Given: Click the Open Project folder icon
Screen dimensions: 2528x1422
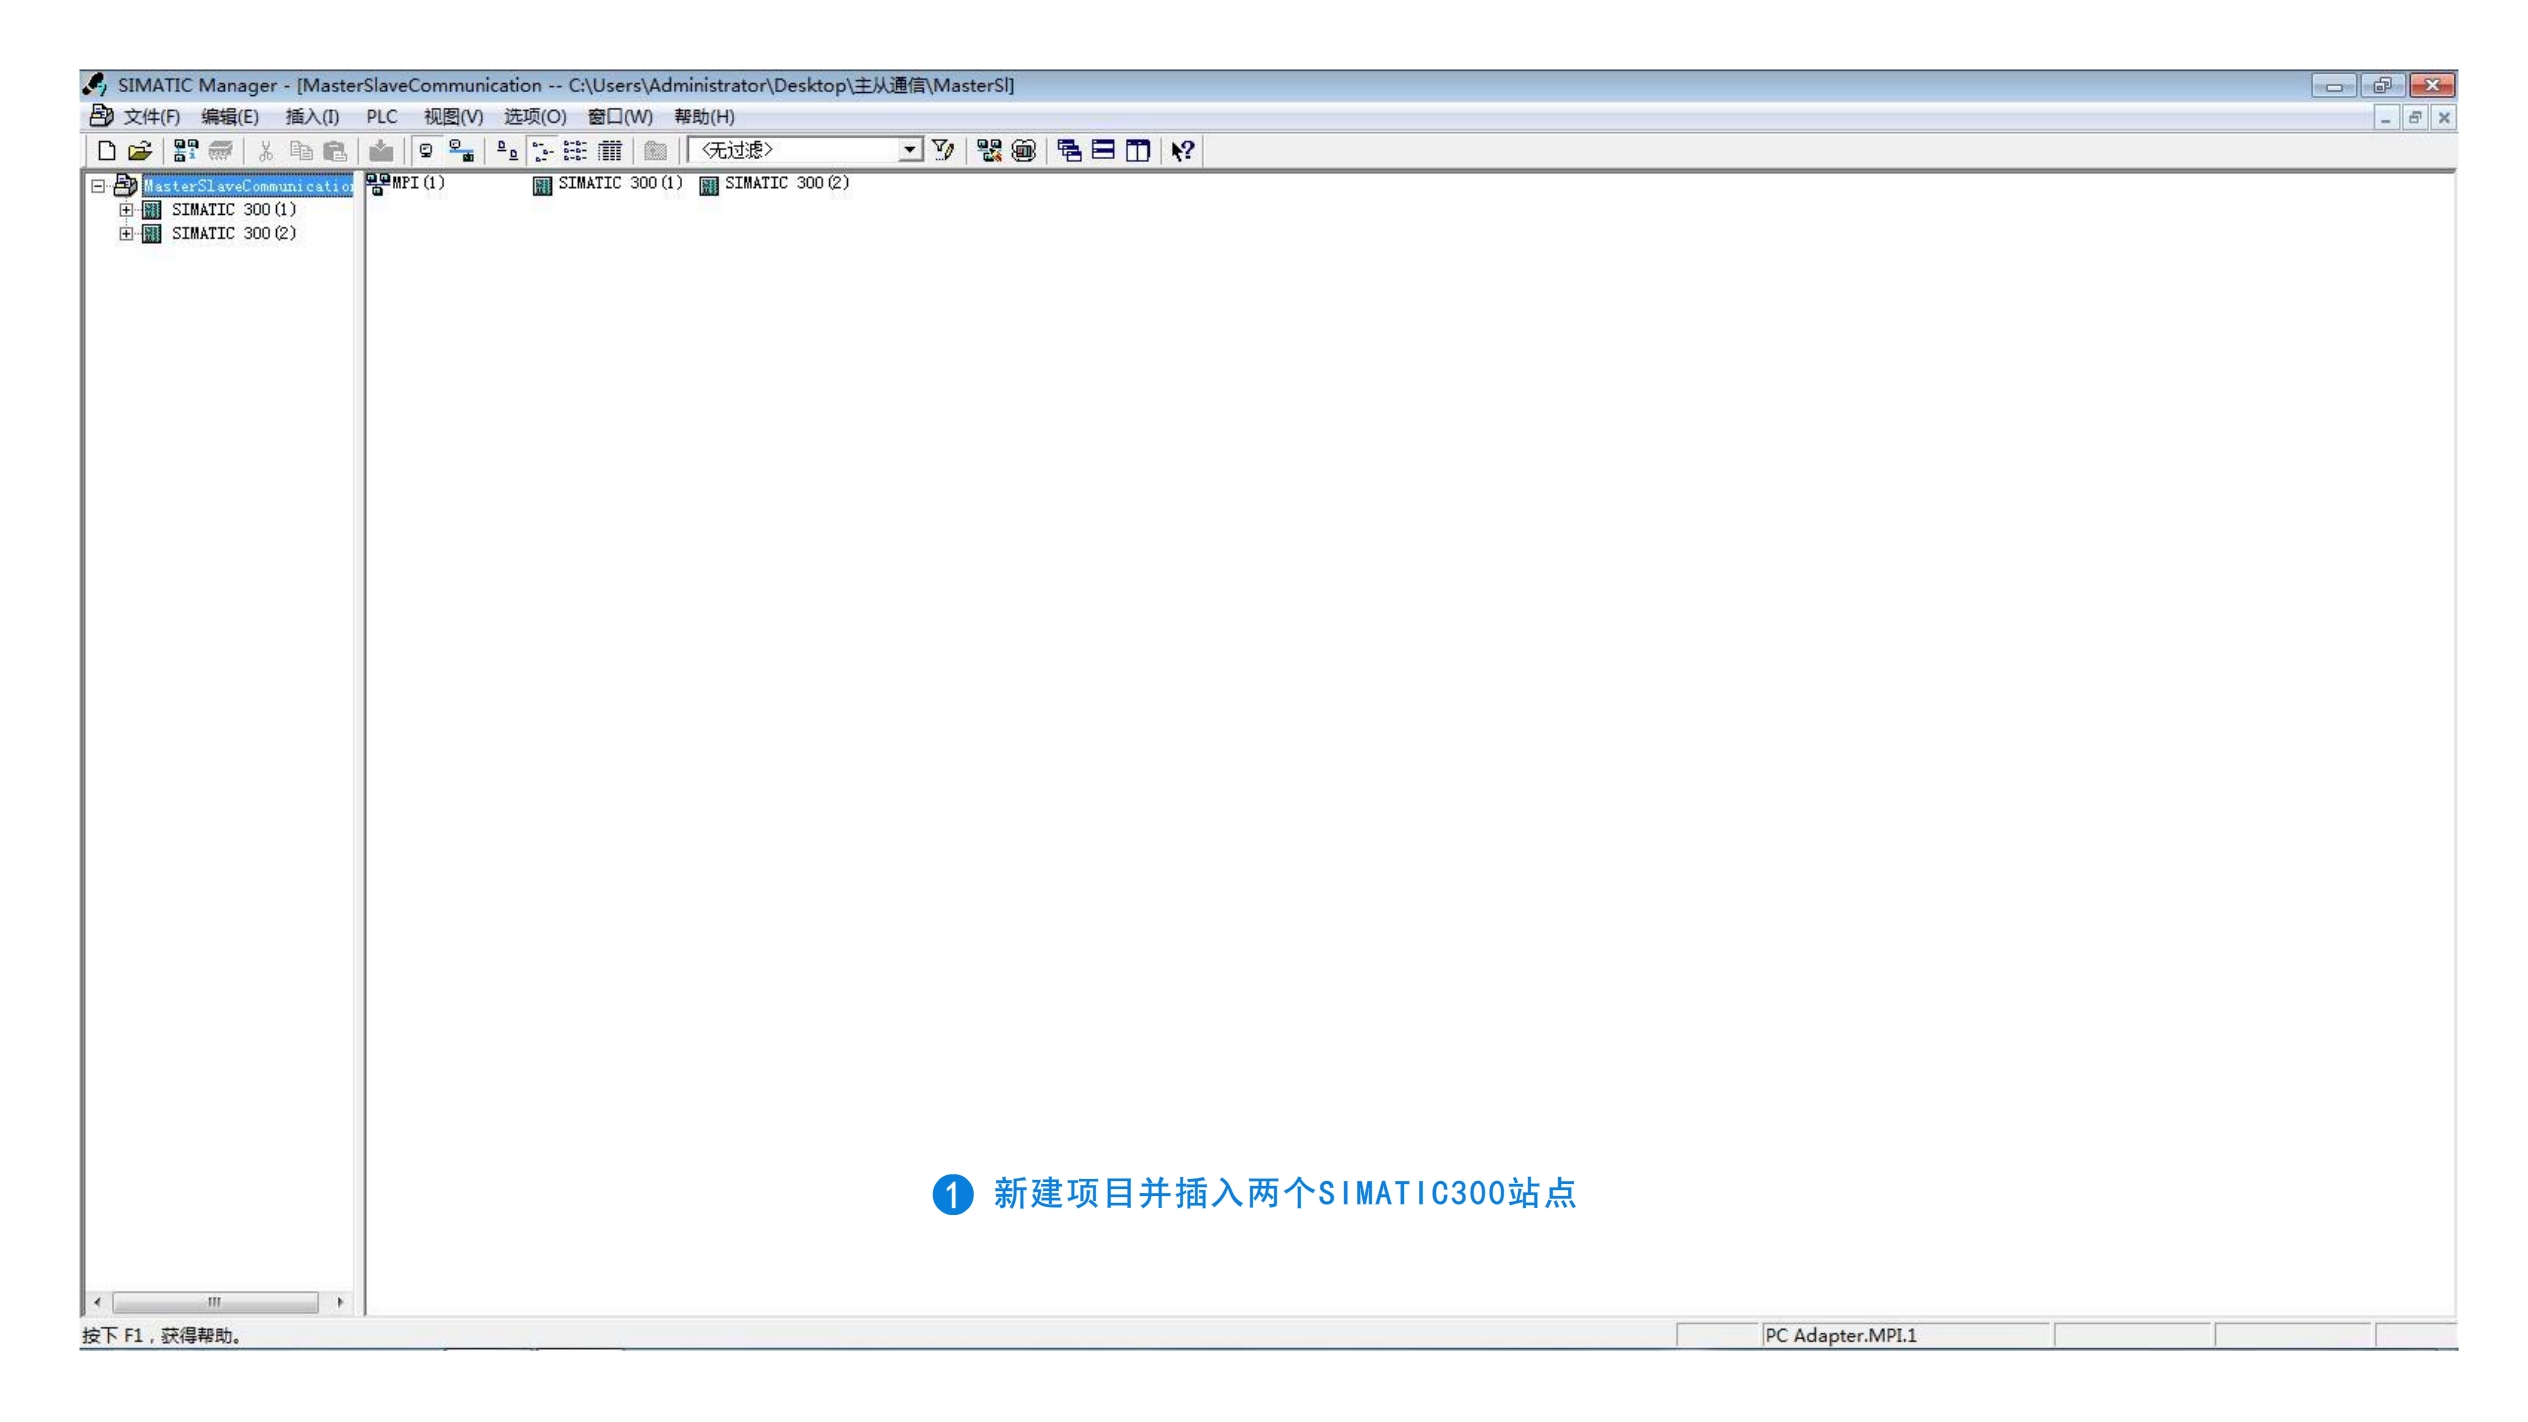Looking at the screenshot, I should tap(140, 151).
